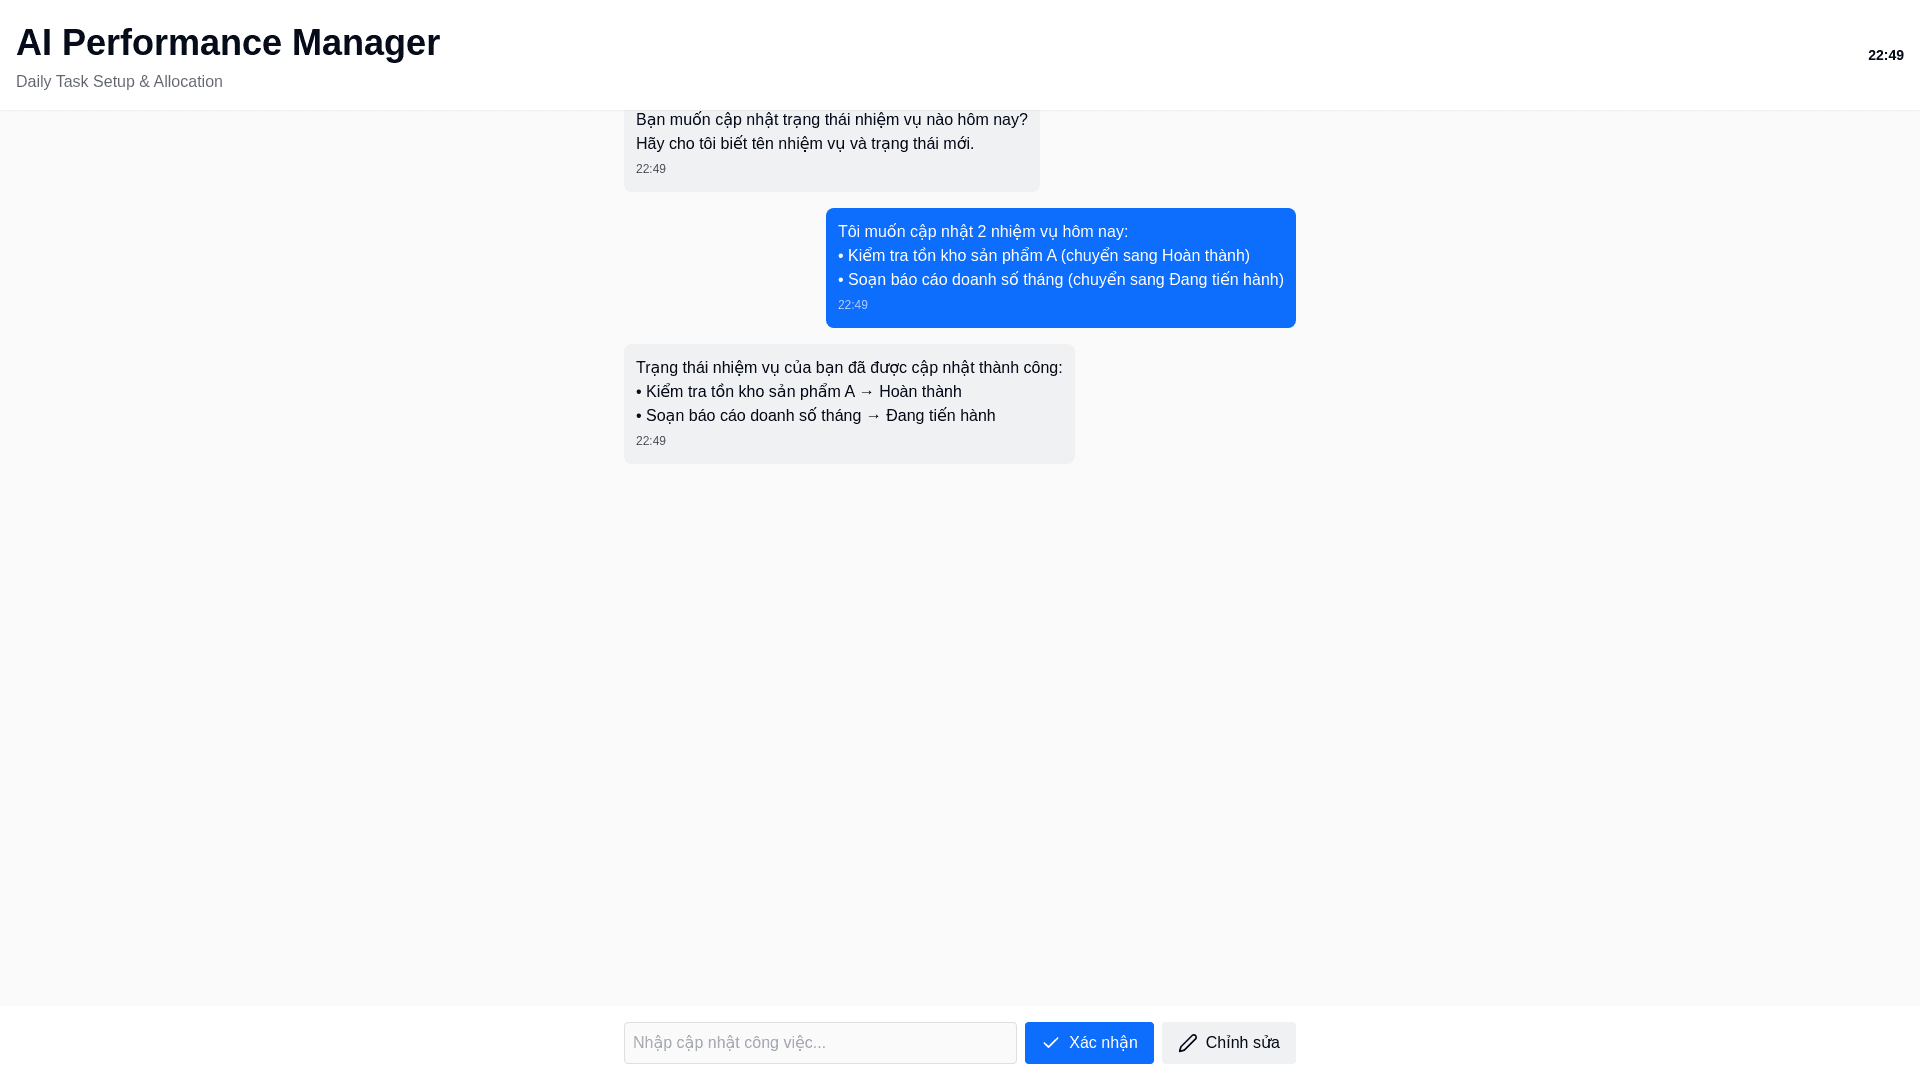Click the 'Hãy cho tôi biết tên nhiệm vụ' line
The image size is (1920, 1080).
(x=805, y=144)
